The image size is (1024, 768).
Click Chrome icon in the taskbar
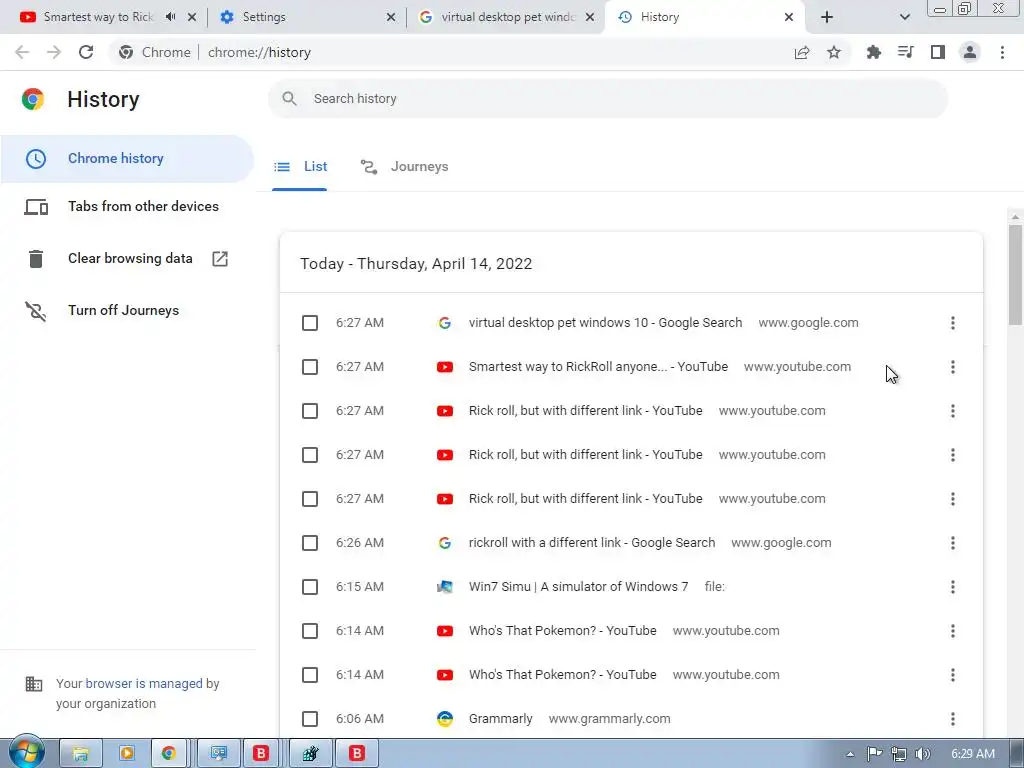point(169,754)
